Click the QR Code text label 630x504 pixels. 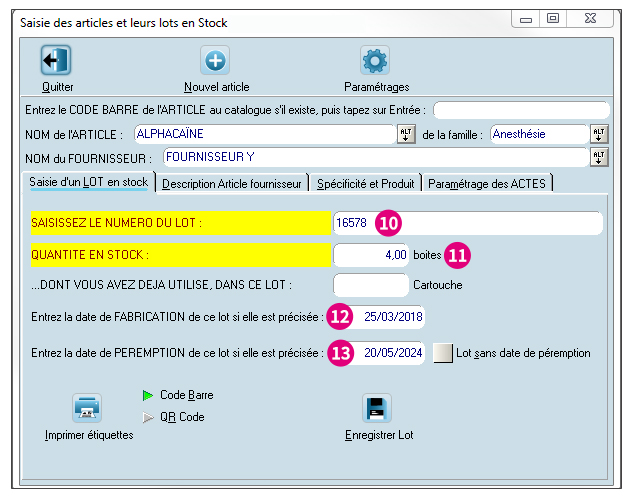(x=182, y=417)
